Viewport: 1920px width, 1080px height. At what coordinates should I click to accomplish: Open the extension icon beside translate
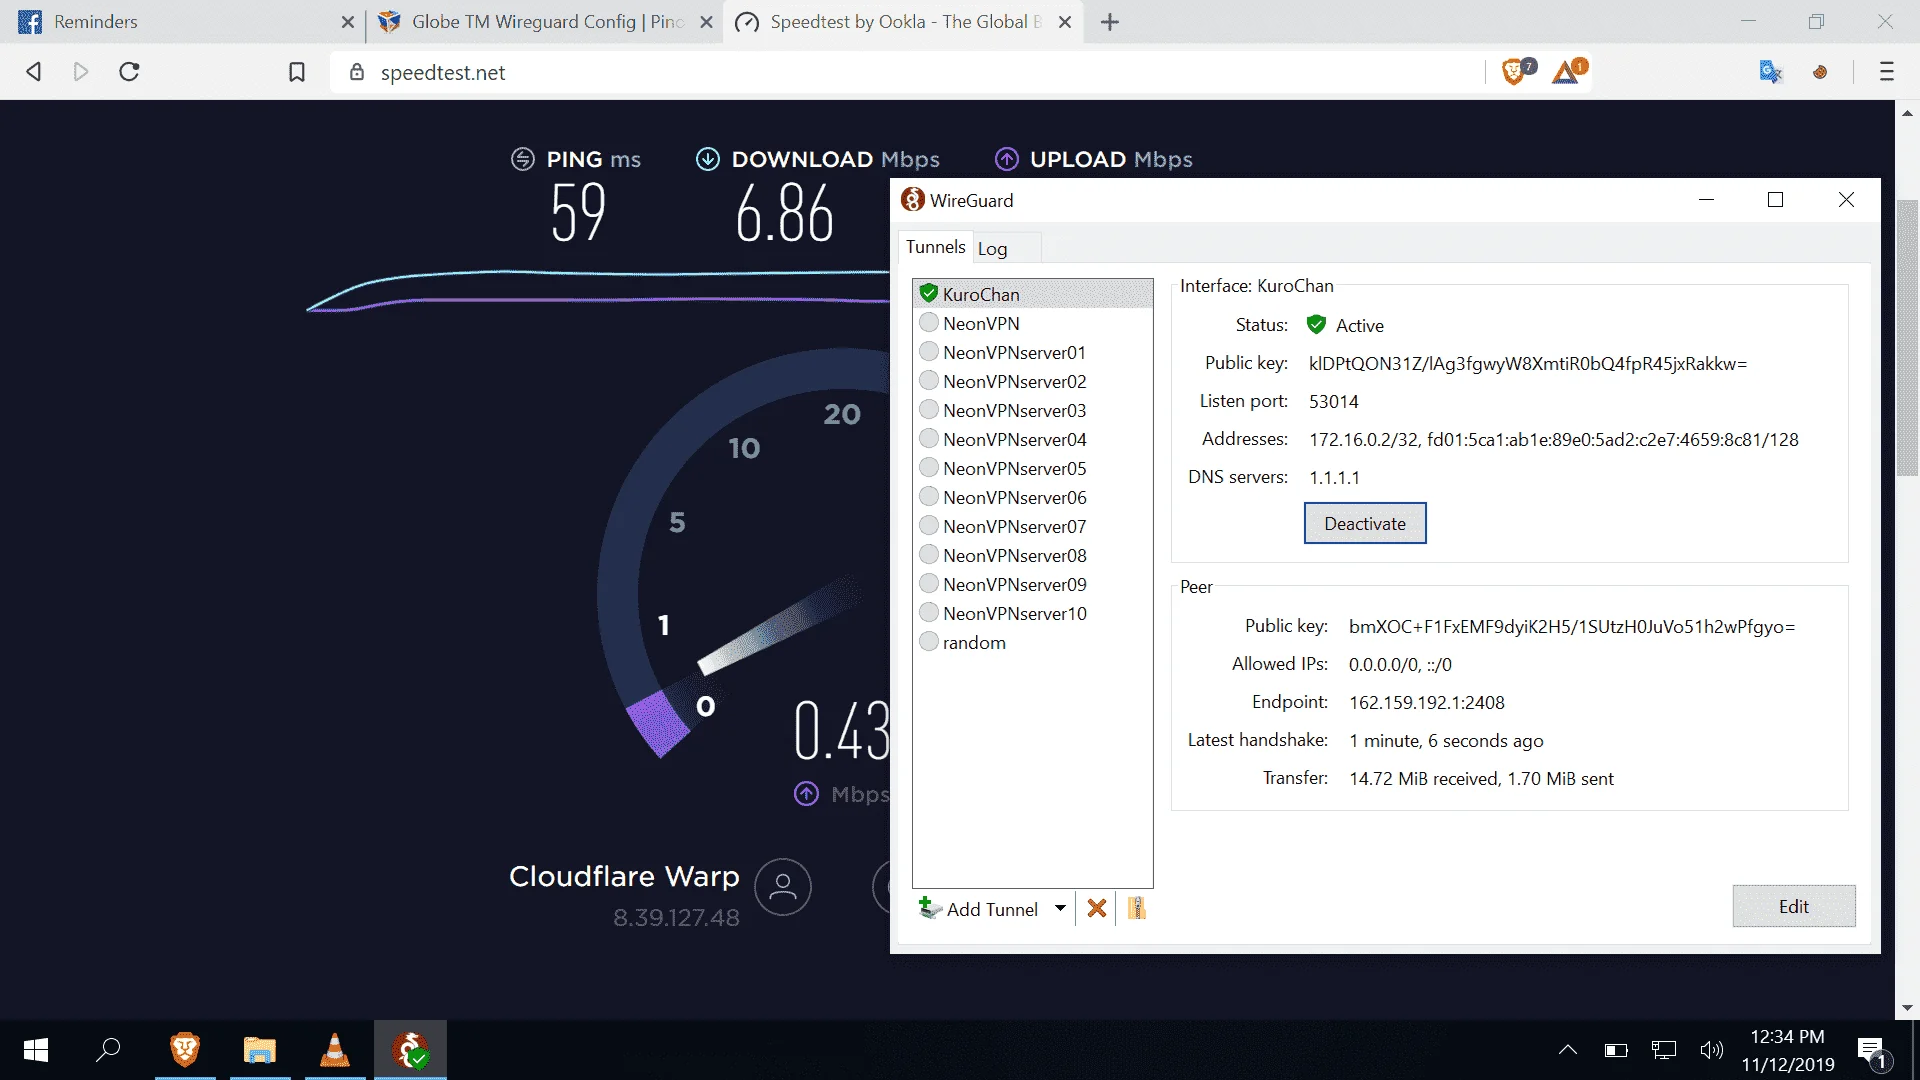tap(1820, 72)
